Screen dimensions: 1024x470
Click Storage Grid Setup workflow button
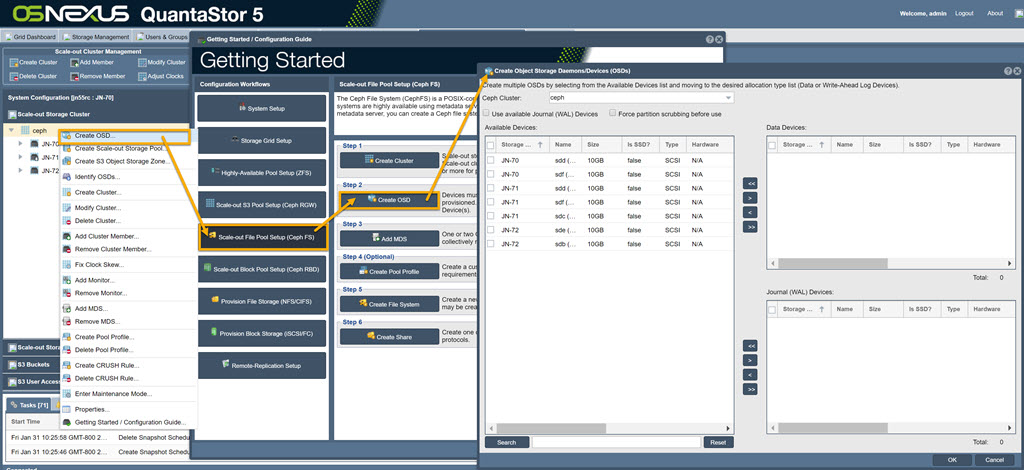click(x=261, y=140)
